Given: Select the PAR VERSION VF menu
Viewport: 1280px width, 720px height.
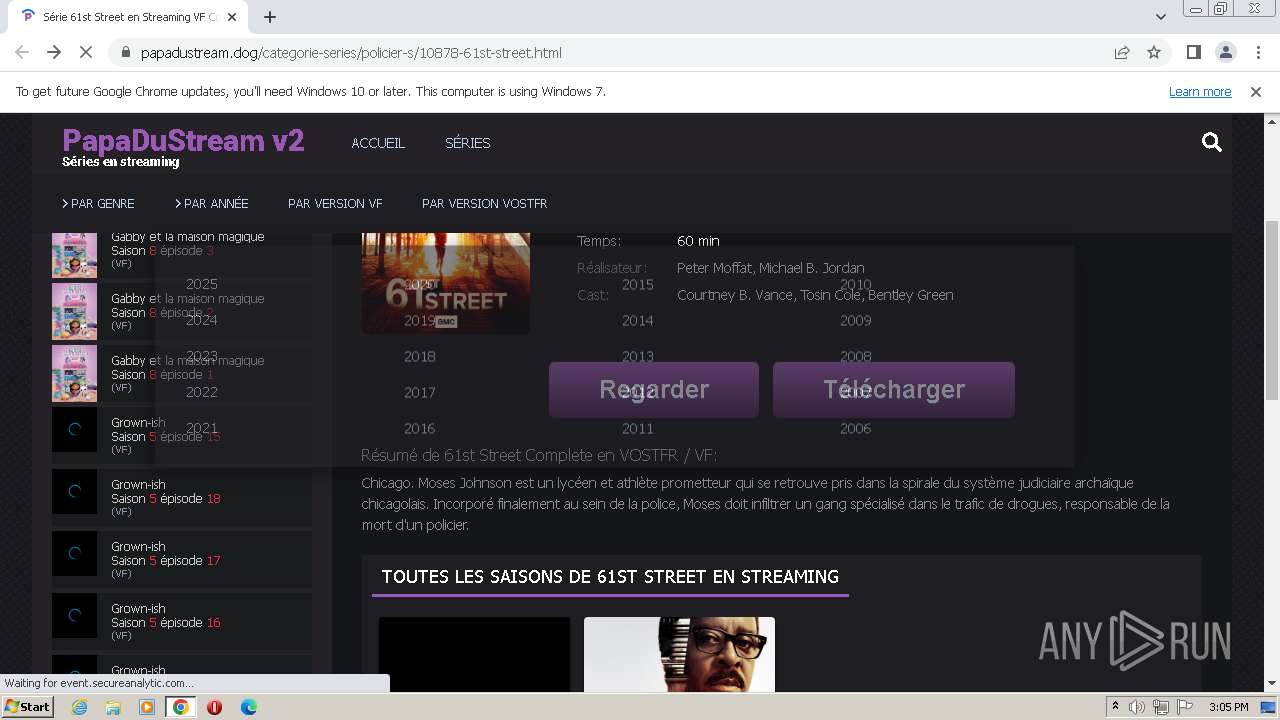Looking at the screenshot, I should pyautogui.click(x=335, y=203).
